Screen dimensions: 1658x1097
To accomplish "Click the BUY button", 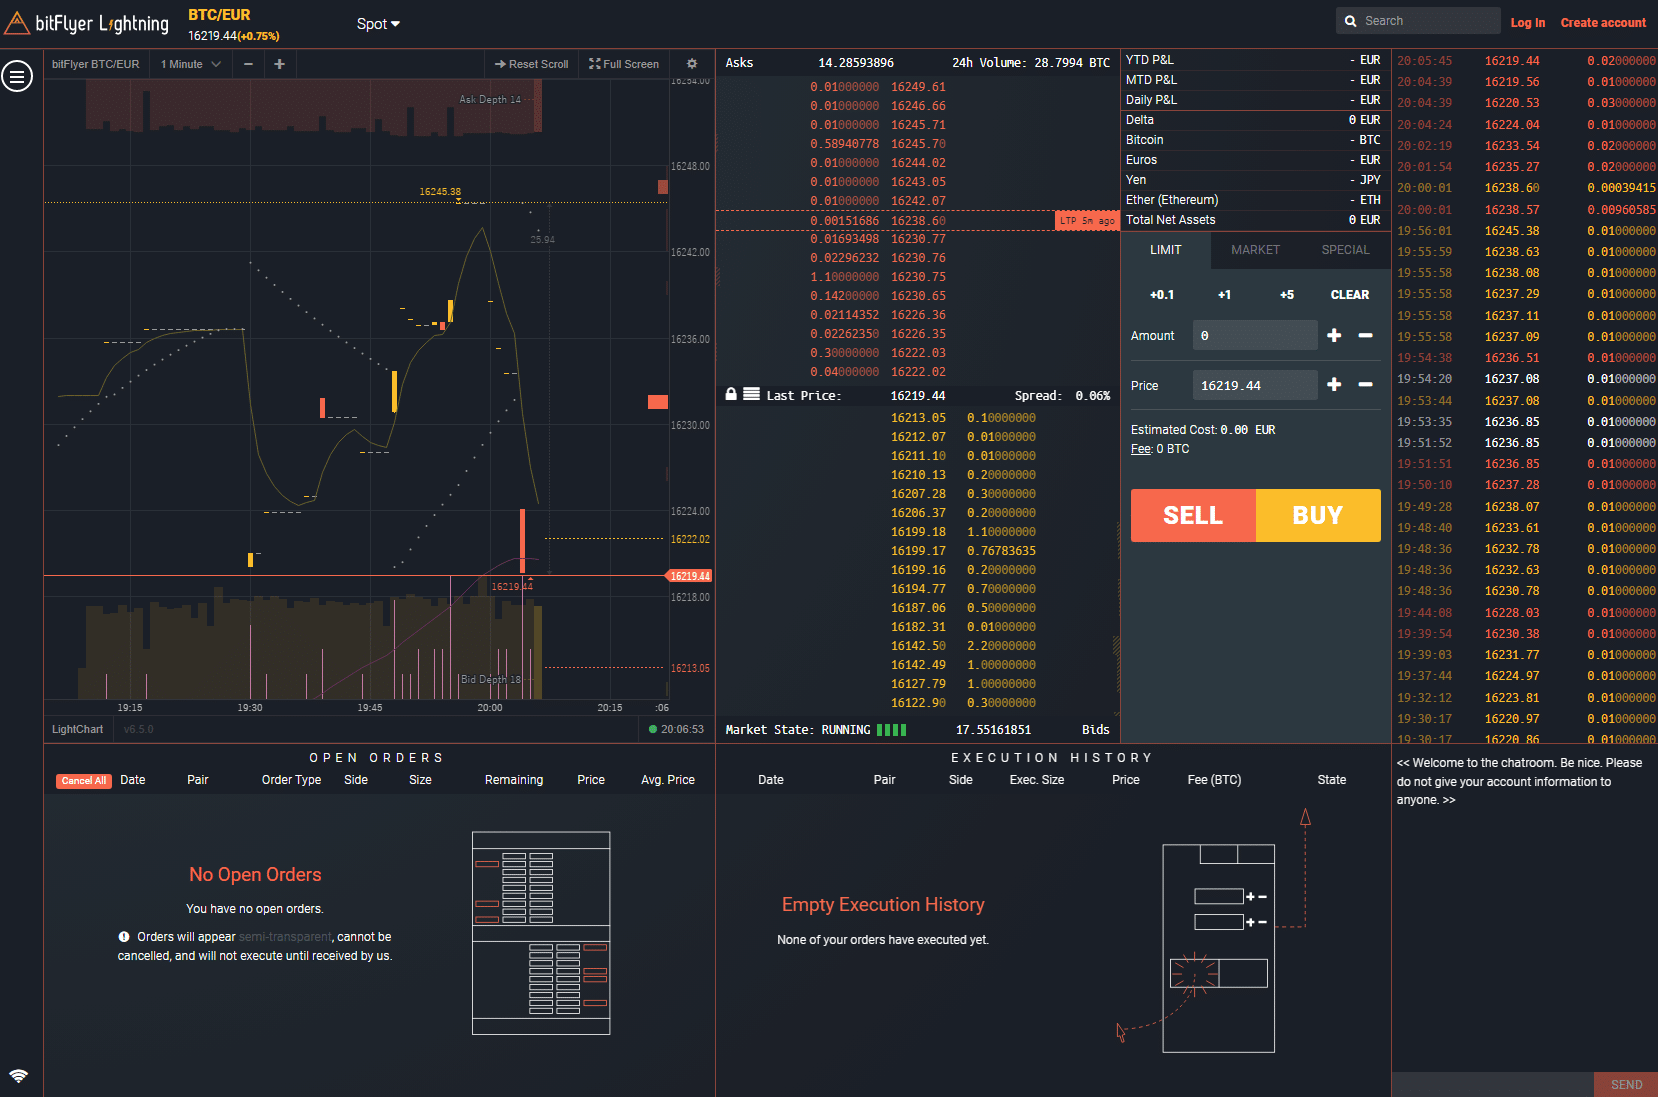I will point(1318,515).
